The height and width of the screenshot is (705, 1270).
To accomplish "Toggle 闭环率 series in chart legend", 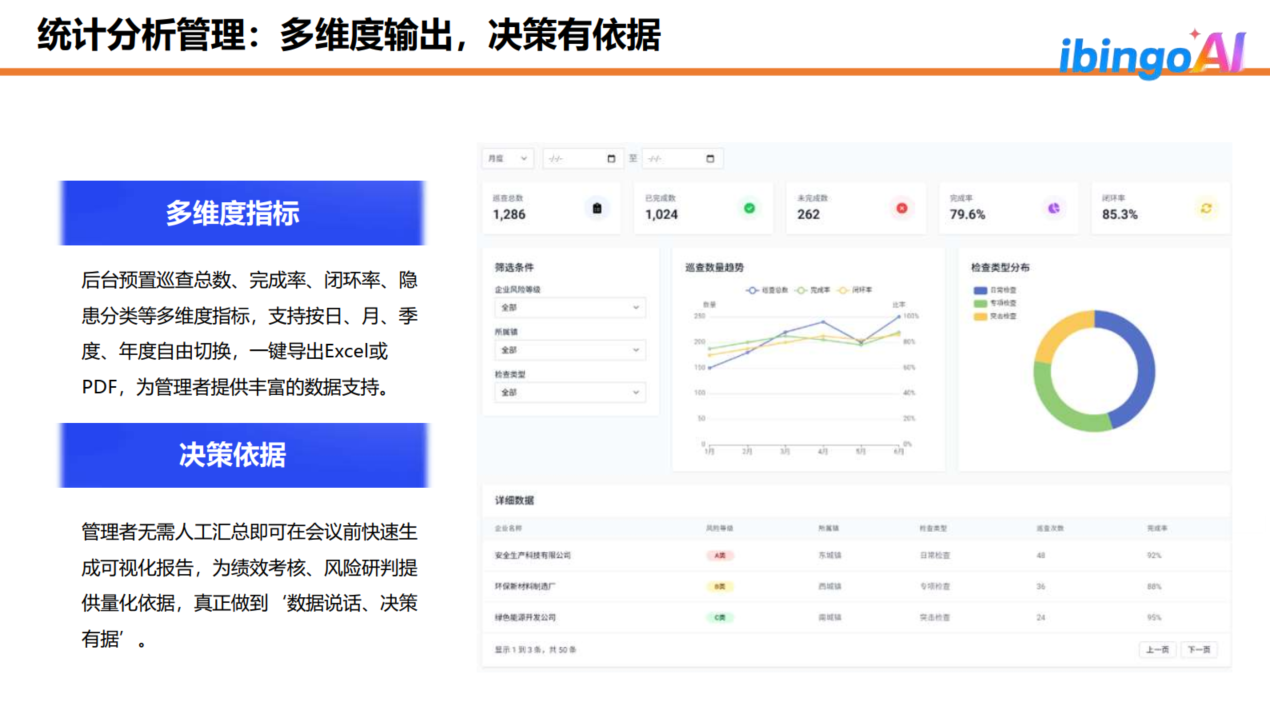I will [856, 290].
